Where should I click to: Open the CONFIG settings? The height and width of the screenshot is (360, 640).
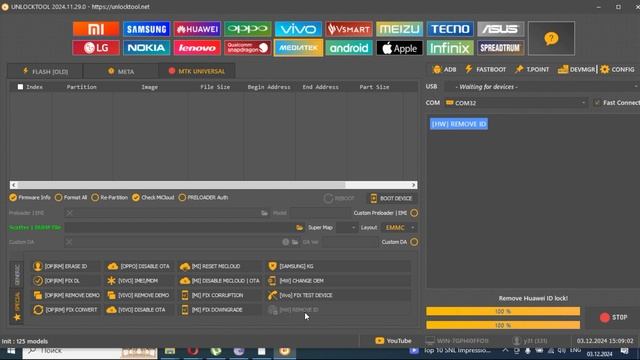click(x=618, y=69)
